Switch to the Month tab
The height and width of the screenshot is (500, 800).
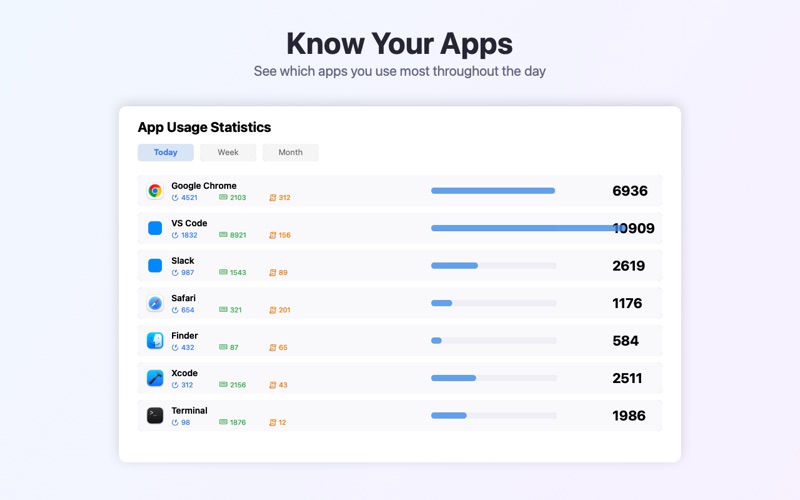[290, 152]
